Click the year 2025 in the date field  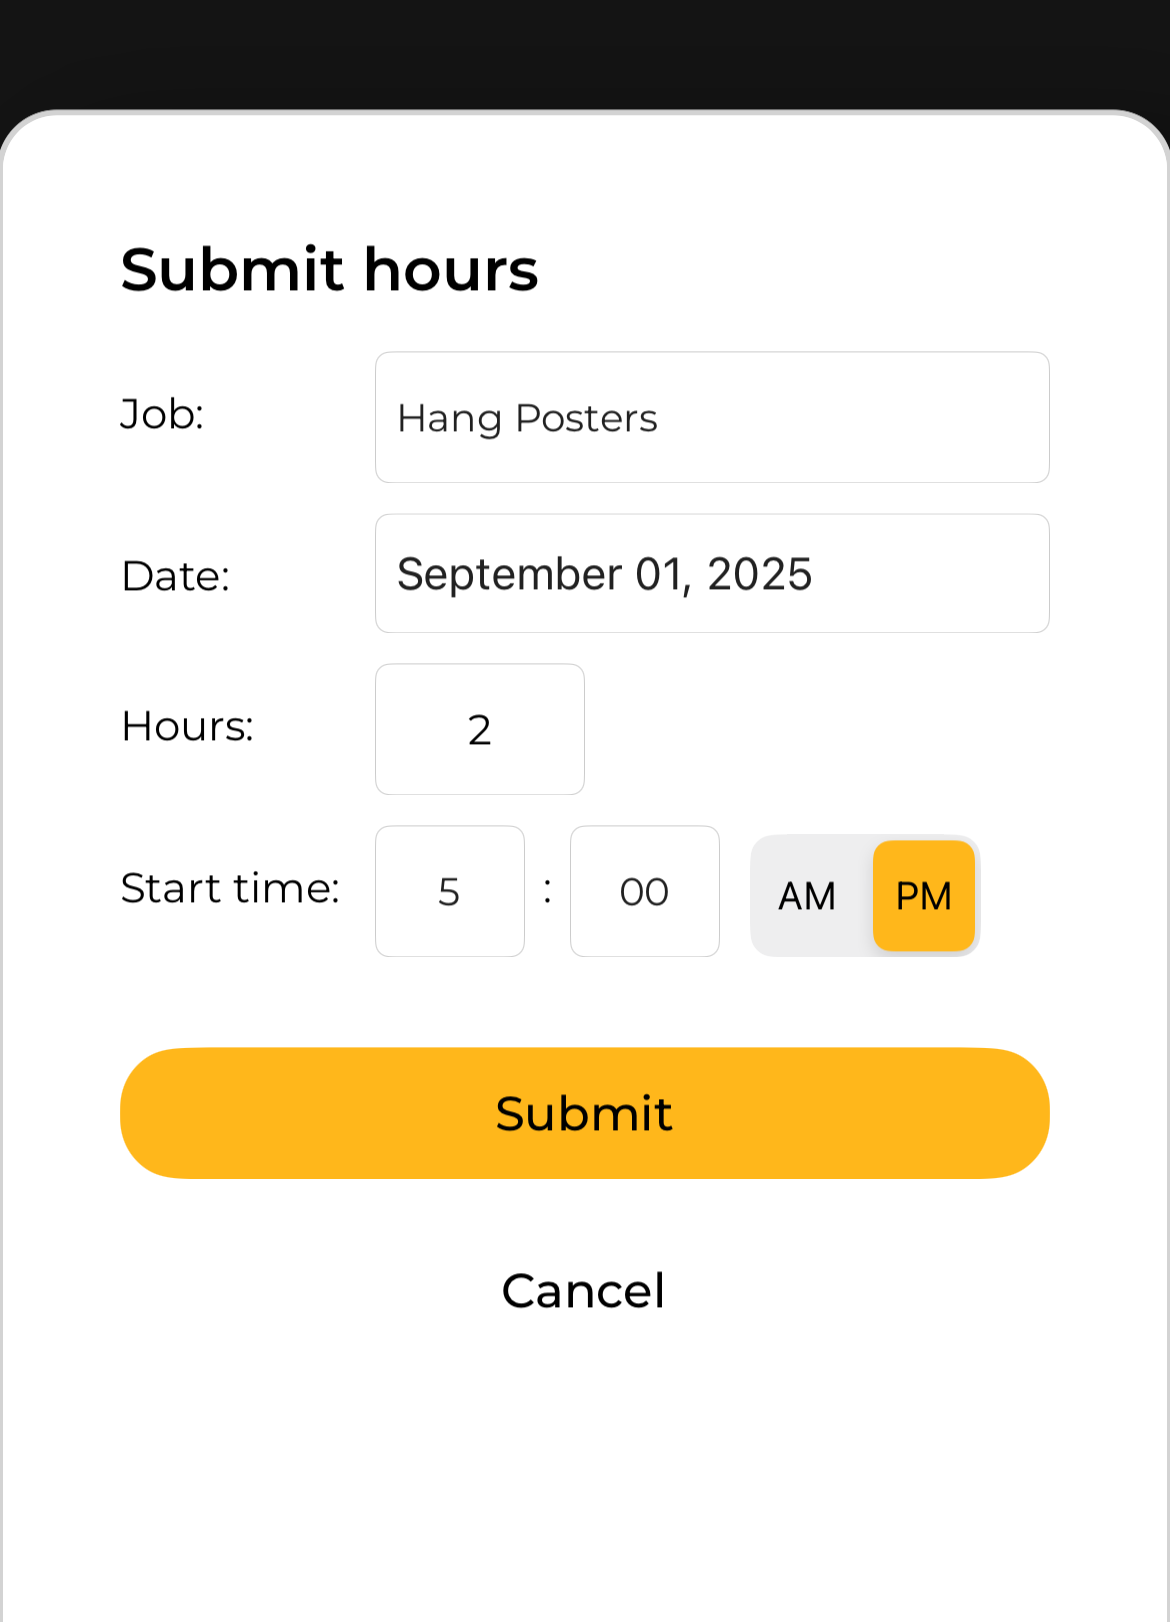[760, 574]
